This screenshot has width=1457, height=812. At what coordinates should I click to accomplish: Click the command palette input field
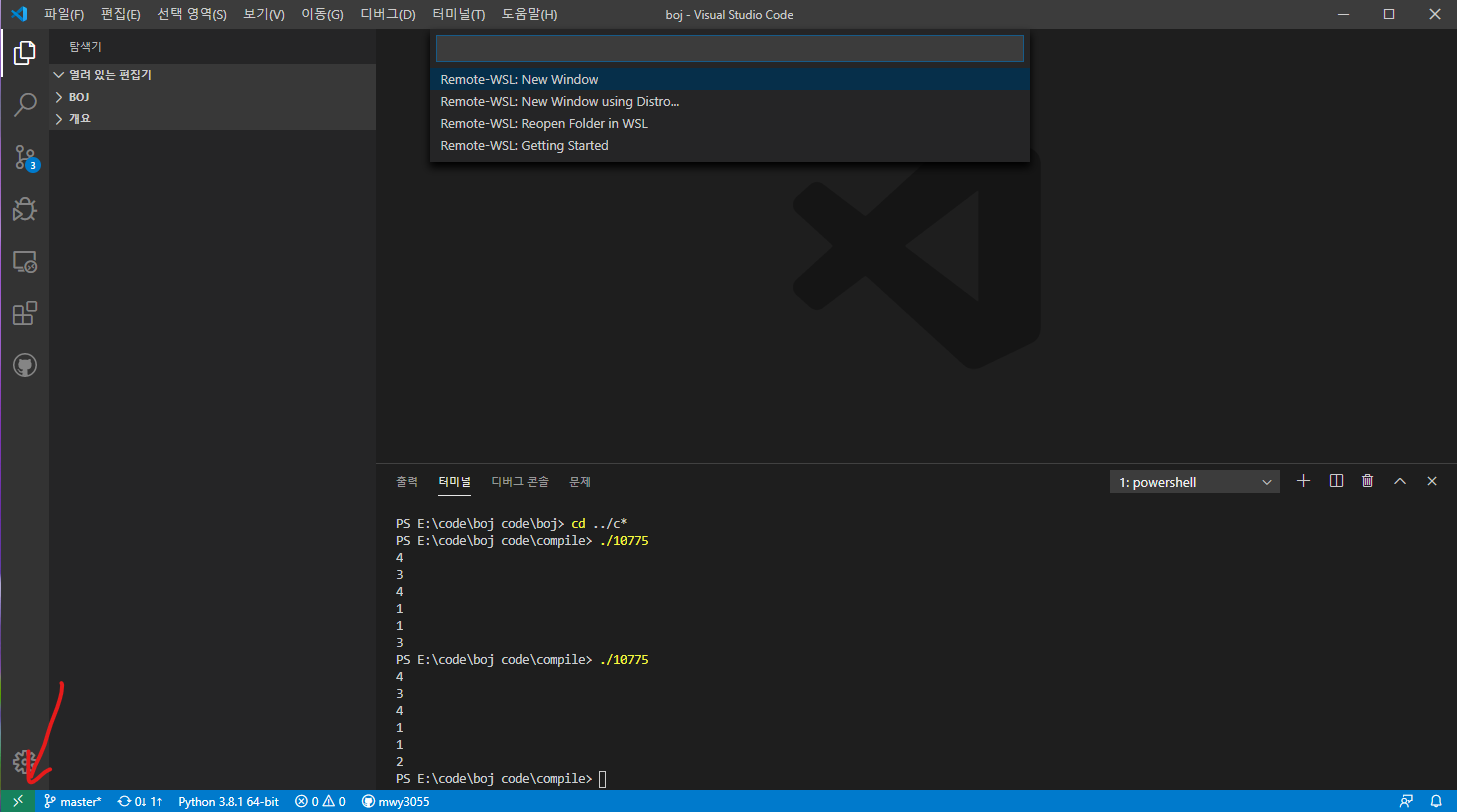[x=730, y=48]
